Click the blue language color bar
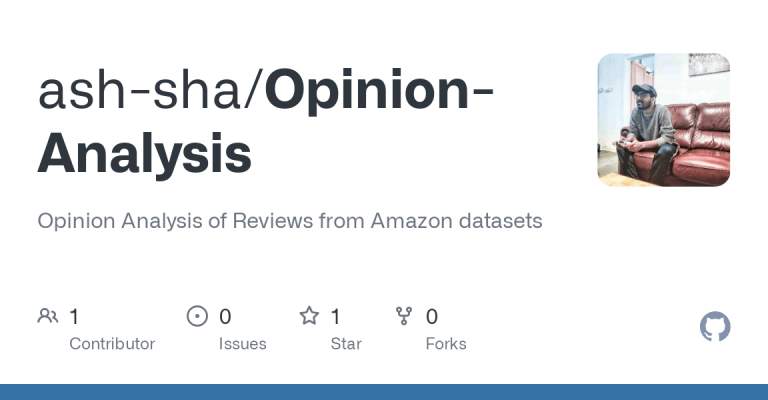Viewport: 768px width, 400px height. pos(384,392)
